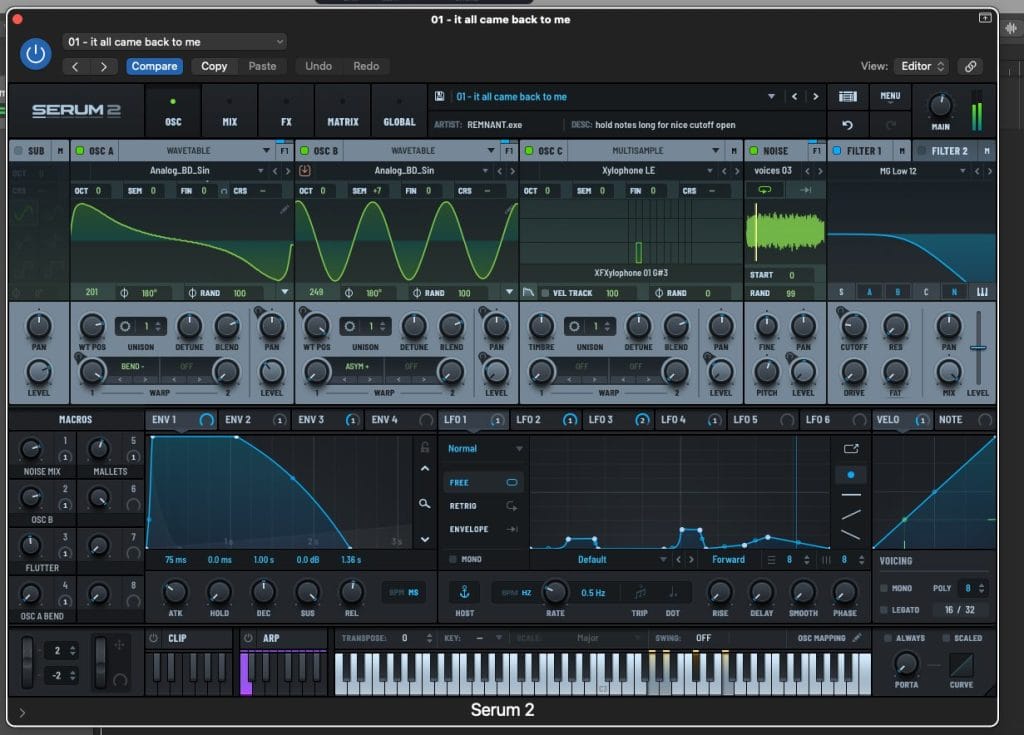
Task: Open OSC C MULTISAMPLE type dropdown
Action: click(x=645, y=151)
